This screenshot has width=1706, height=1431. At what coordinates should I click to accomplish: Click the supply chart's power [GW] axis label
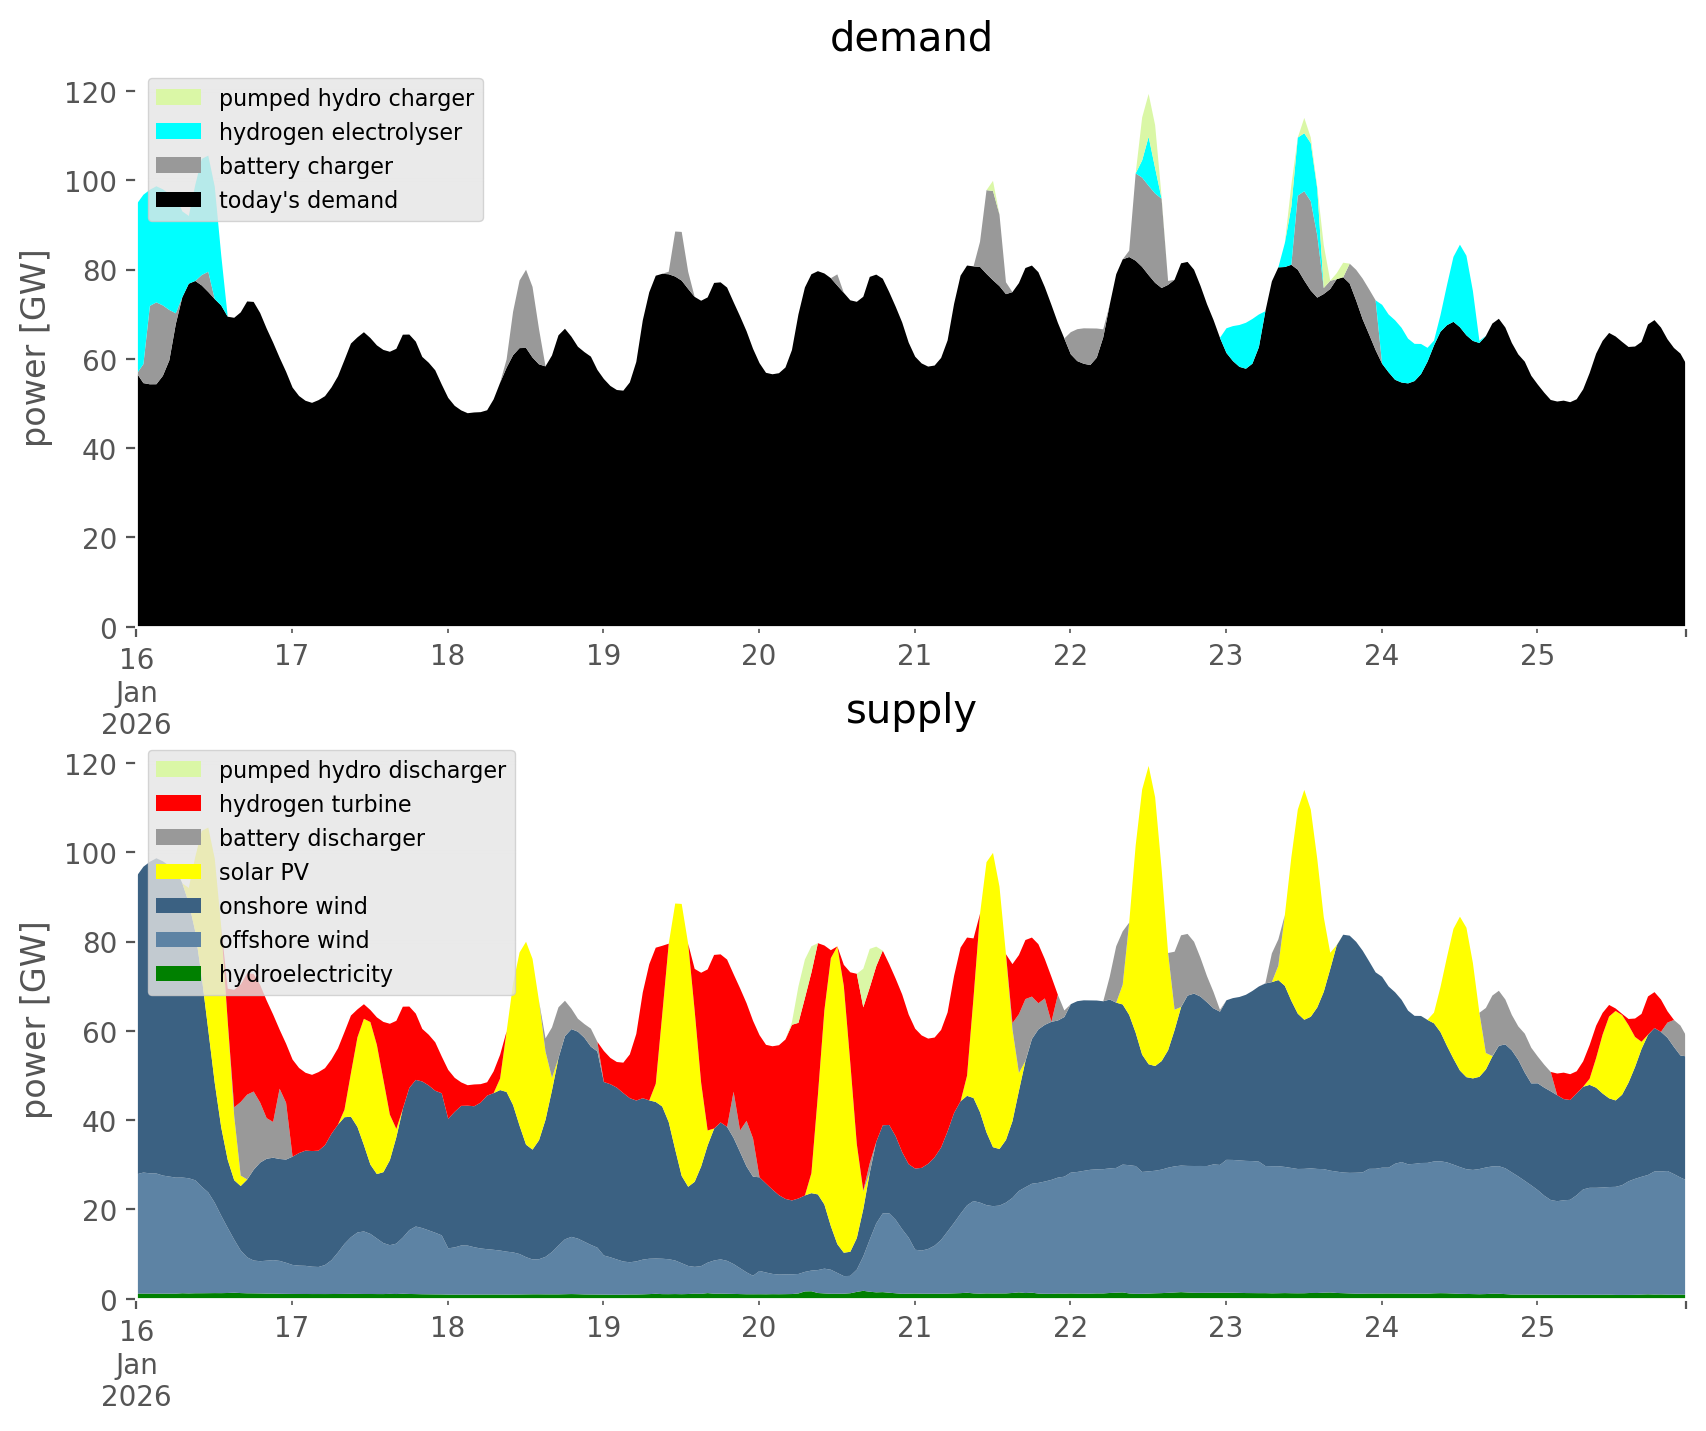(x=35, y=1020)
